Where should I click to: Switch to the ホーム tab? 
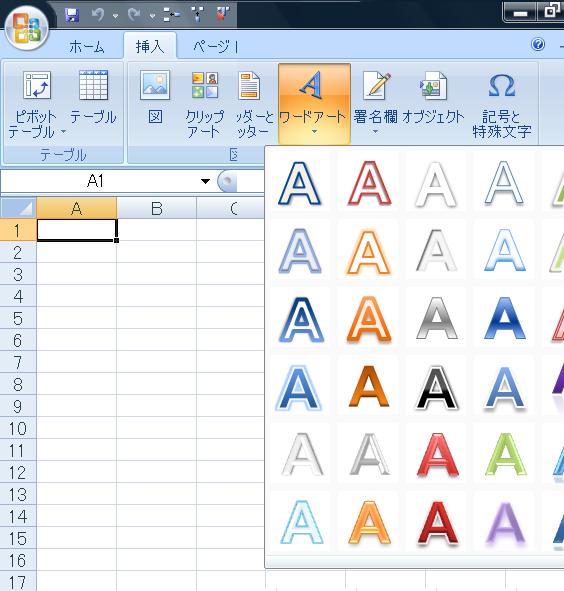(87, 47)
